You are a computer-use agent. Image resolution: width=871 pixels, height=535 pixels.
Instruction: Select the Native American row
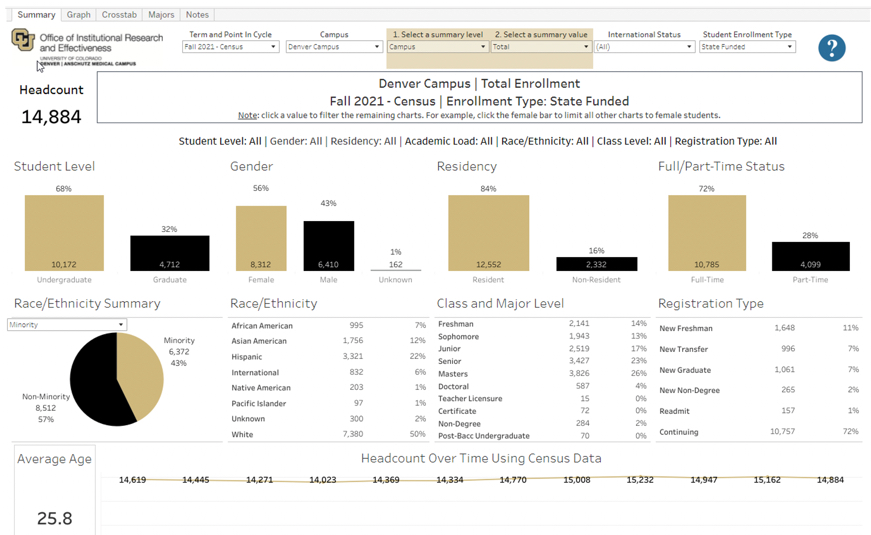click(x=328, y=387)
